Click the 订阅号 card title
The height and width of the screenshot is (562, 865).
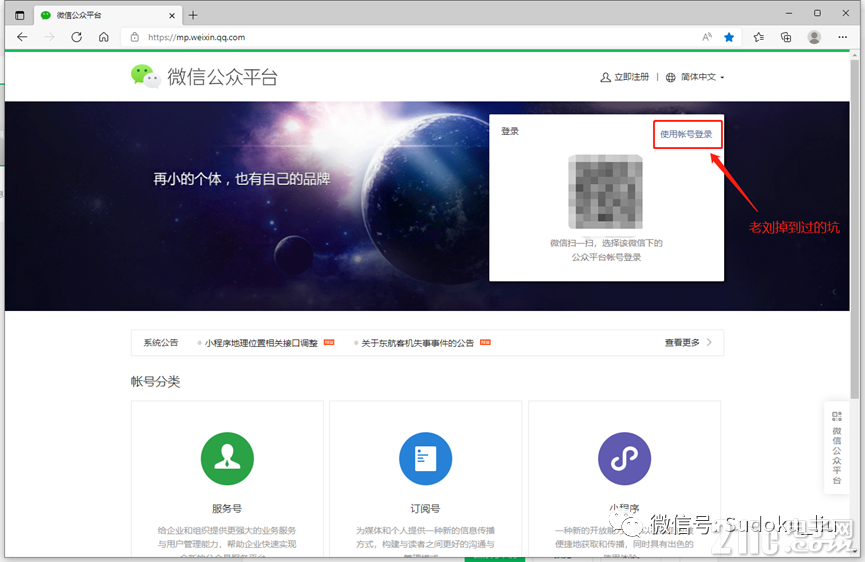click(x=425, y=509)
